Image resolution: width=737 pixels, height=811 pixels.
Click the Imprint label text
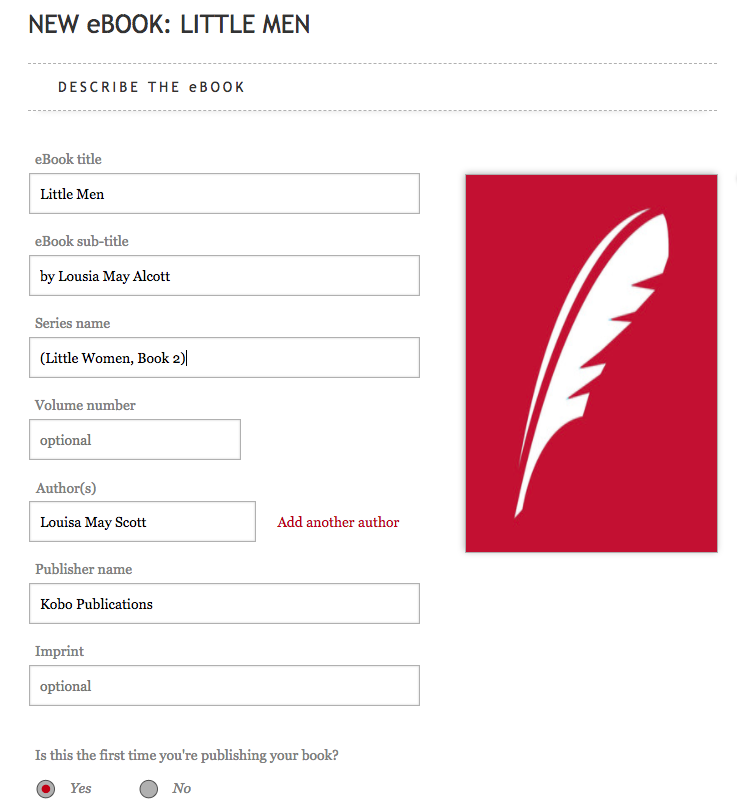coord(60,651)
